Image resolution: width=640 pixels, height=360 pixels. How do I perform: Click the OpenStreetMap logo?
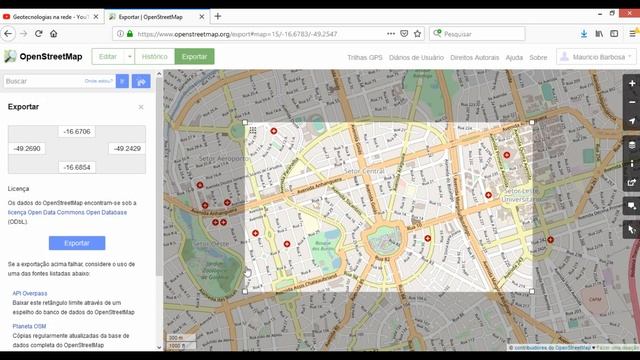coord(43,56)
